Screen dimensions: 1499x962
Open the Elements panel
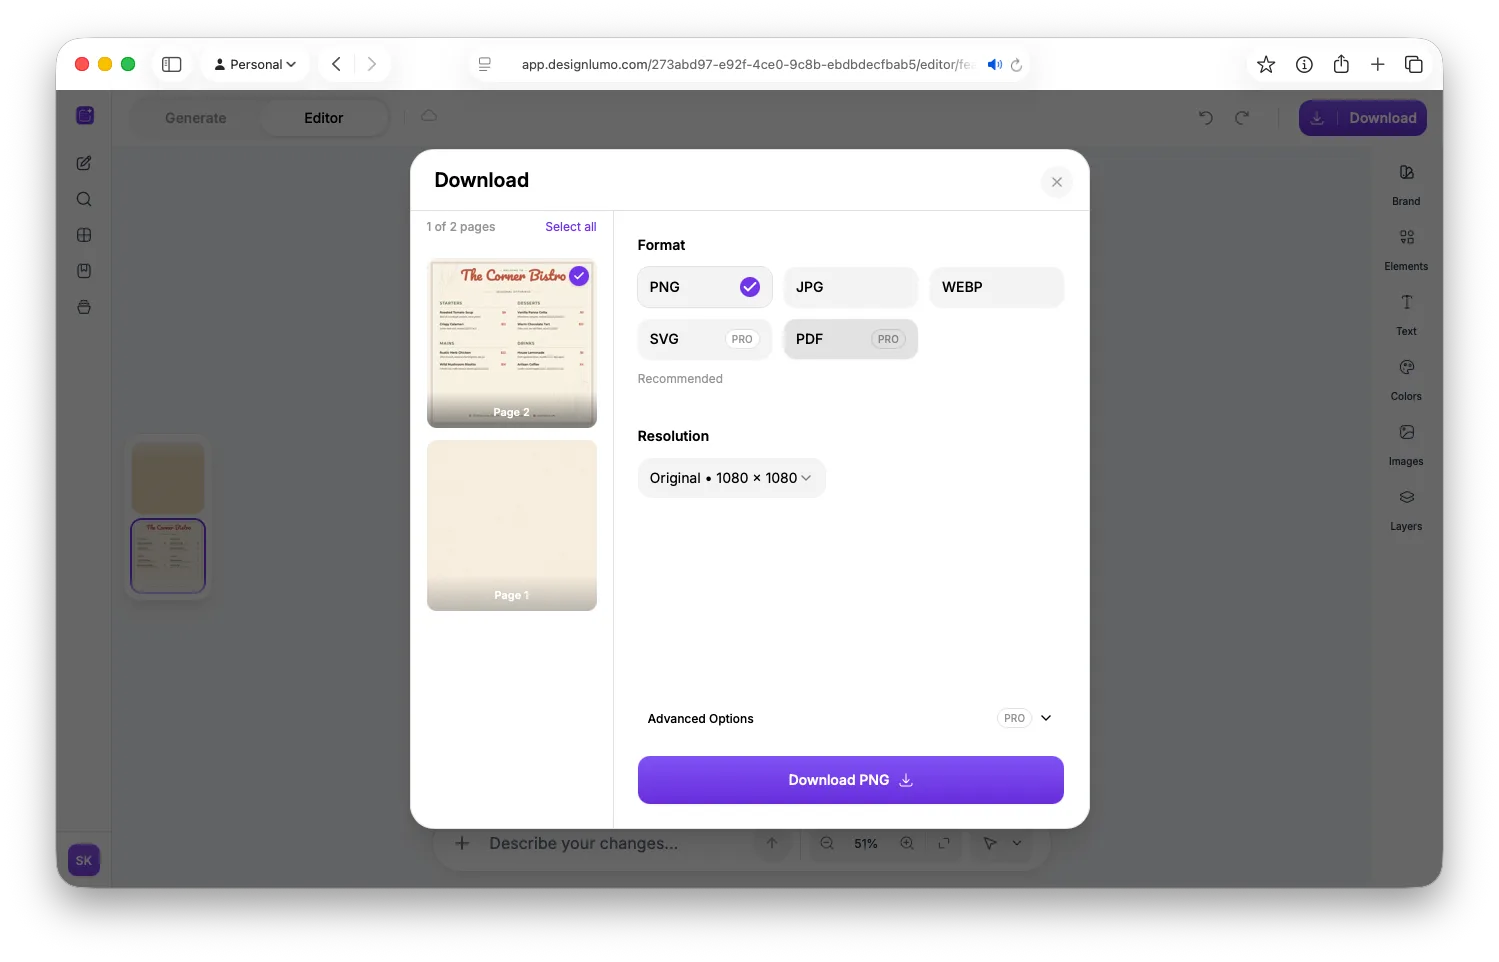coord(1406,250)
